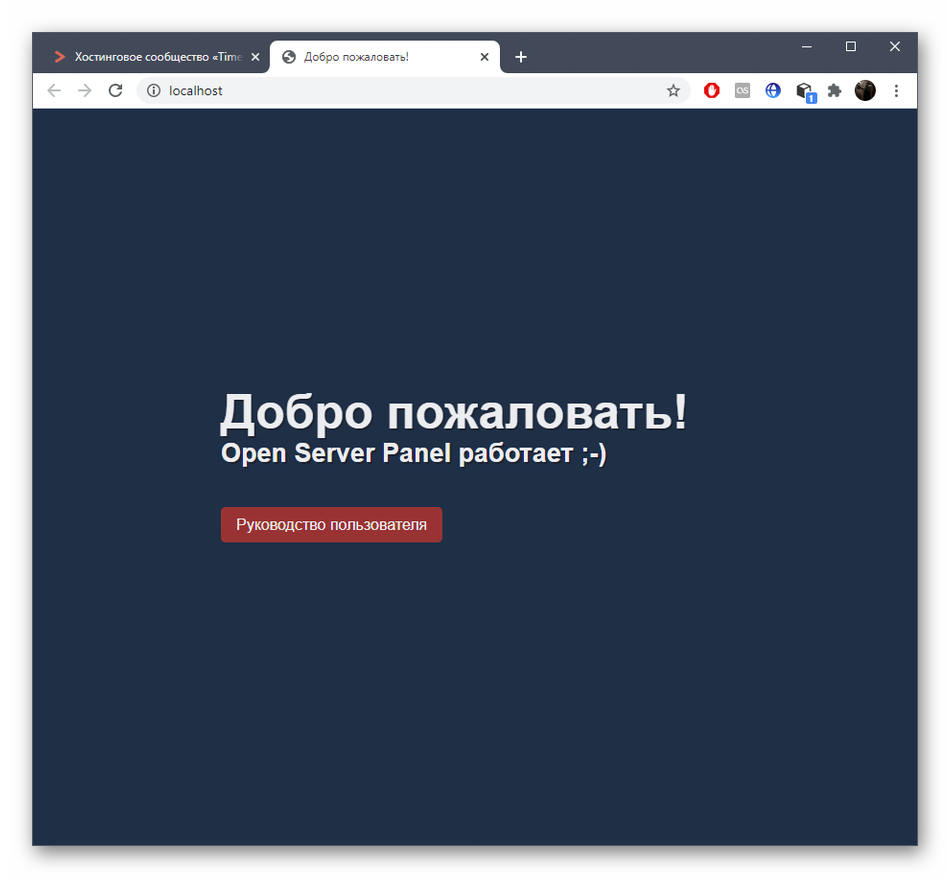This screenshot has height=878, width=950.
Task: Open the user profile avatar menu
Action: [x=865, y=91]
